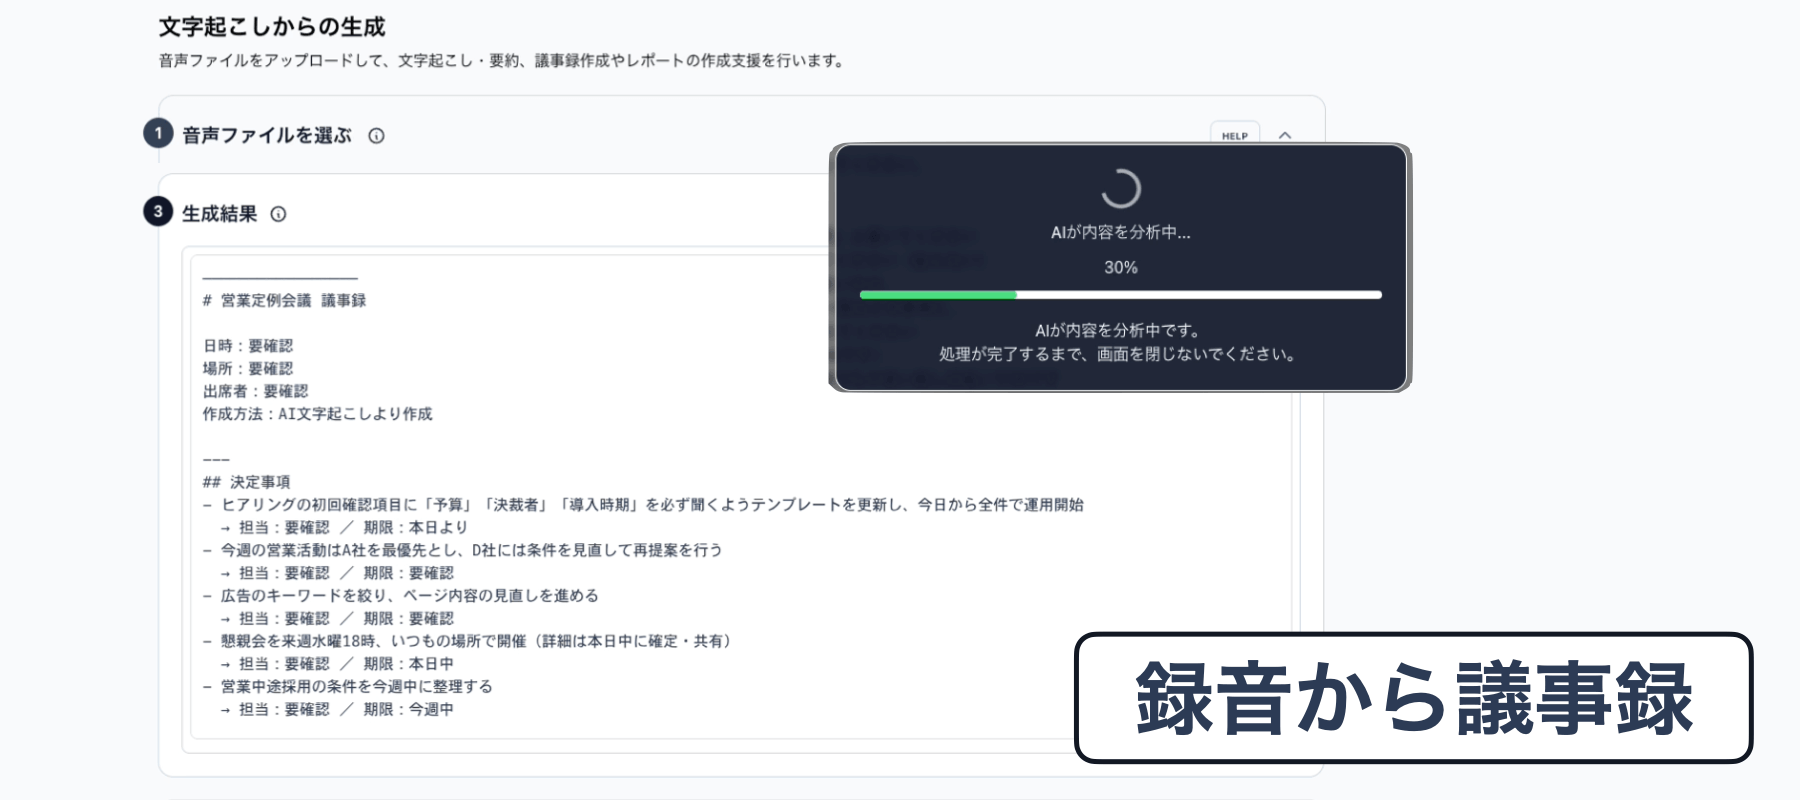Click the 今週の営業活動はA社を最優先 line
This screenshot has height=800, width=1800.
[x=462, y=550]
